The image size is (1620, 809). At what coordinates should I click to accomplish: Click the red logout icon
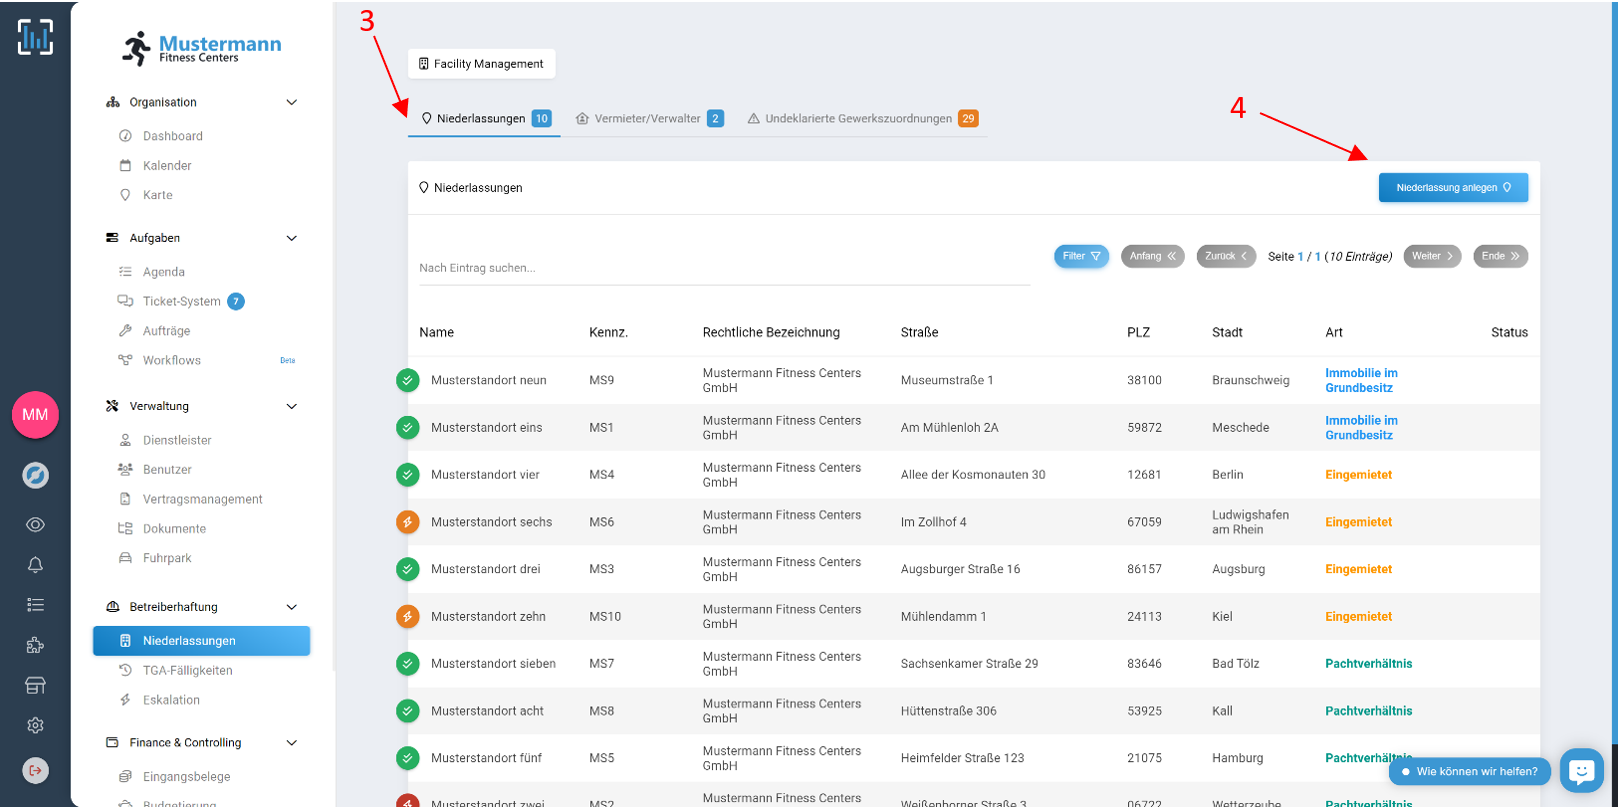pyautogui.click(x=35, y=770)
